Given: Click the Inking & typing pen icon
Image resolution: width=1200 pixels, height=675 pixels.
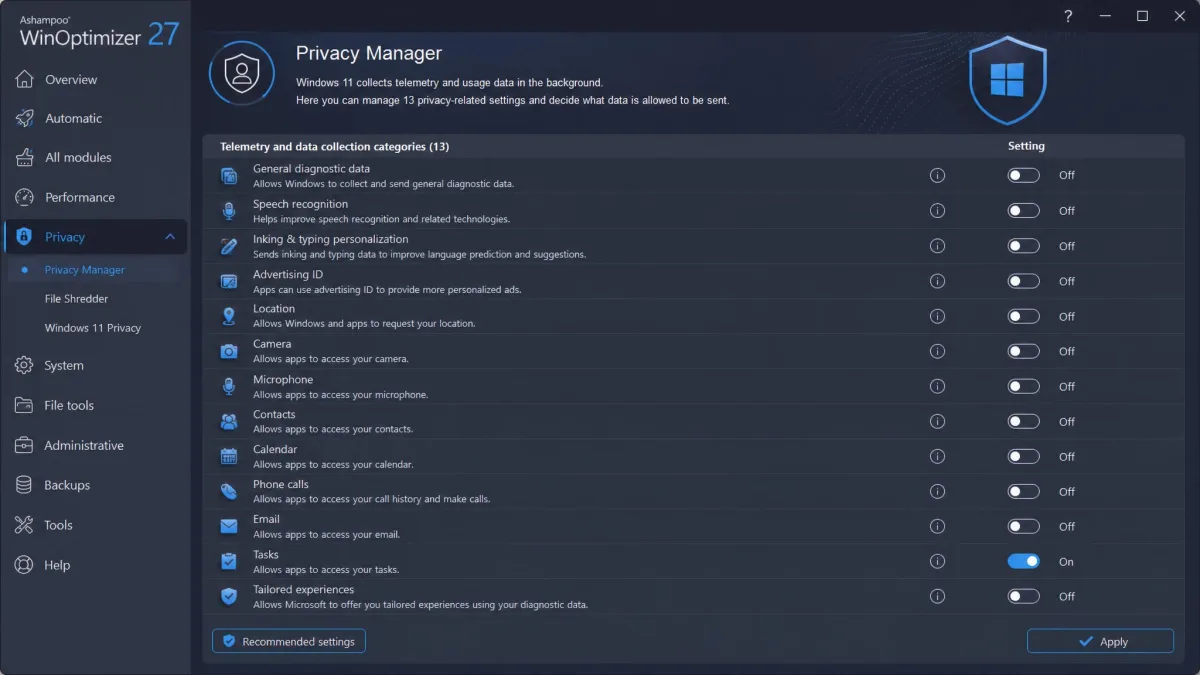Looking at the screenshot, I should click(229, 246).
